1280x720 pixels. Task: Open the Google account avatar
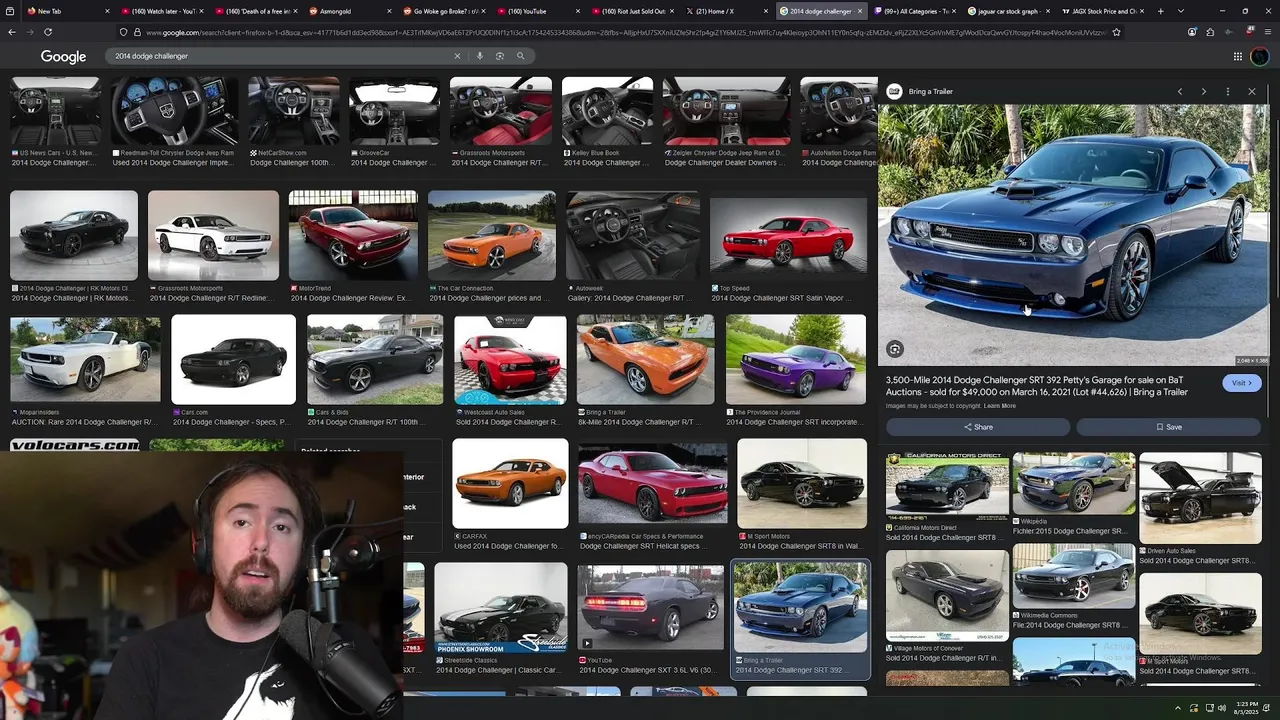[1259, 57]
